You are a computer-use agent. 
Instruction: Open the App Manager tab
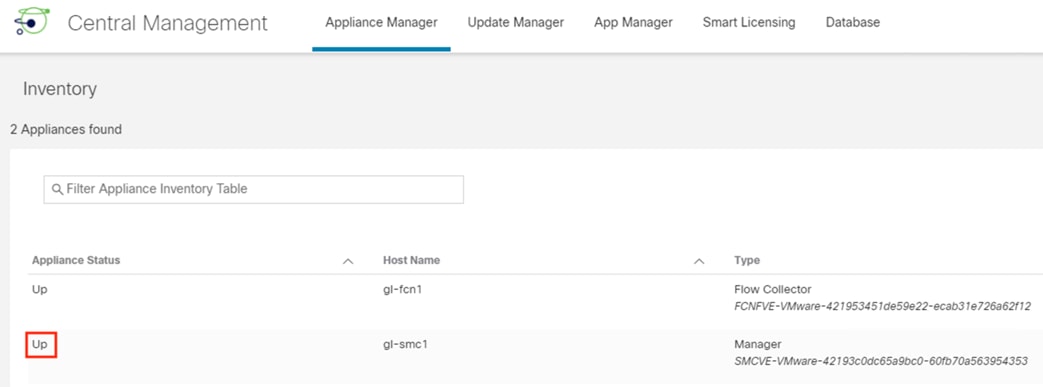633,23
